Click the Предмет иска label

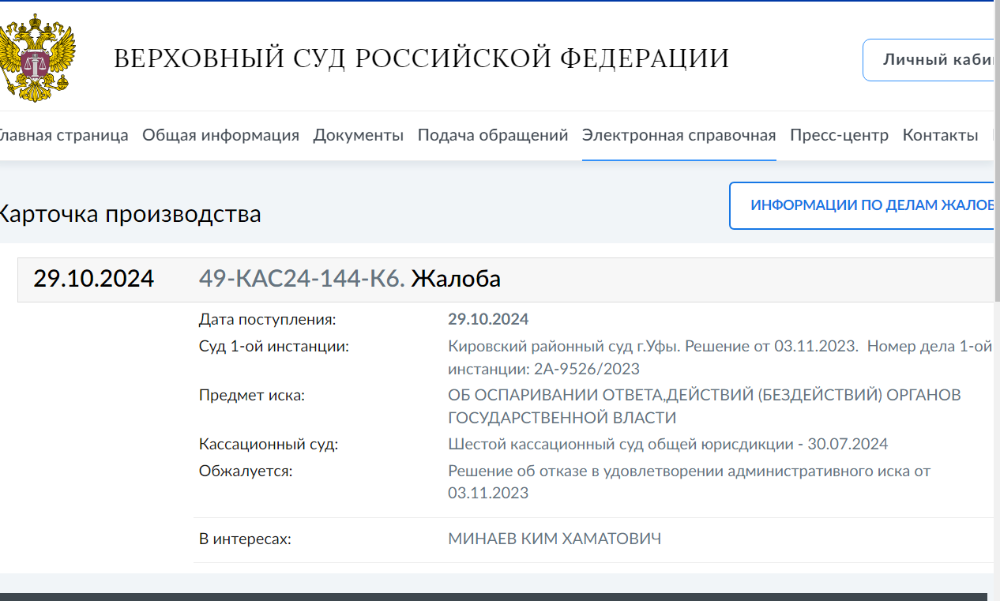(x=252, y=395)
